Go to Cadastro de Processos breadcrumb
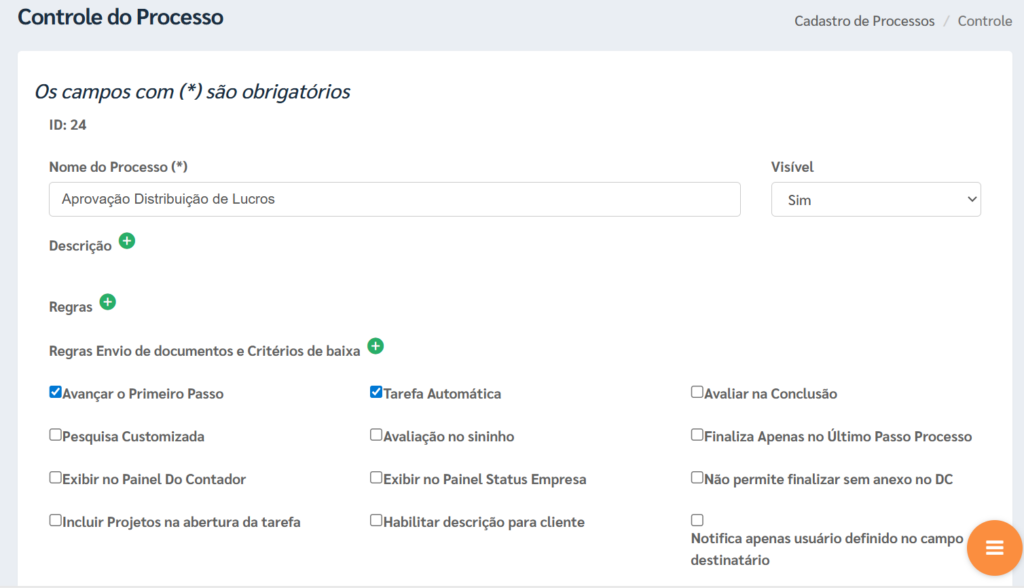The width and height of the screenshot is (1024, 588). [x=864, y=21]
